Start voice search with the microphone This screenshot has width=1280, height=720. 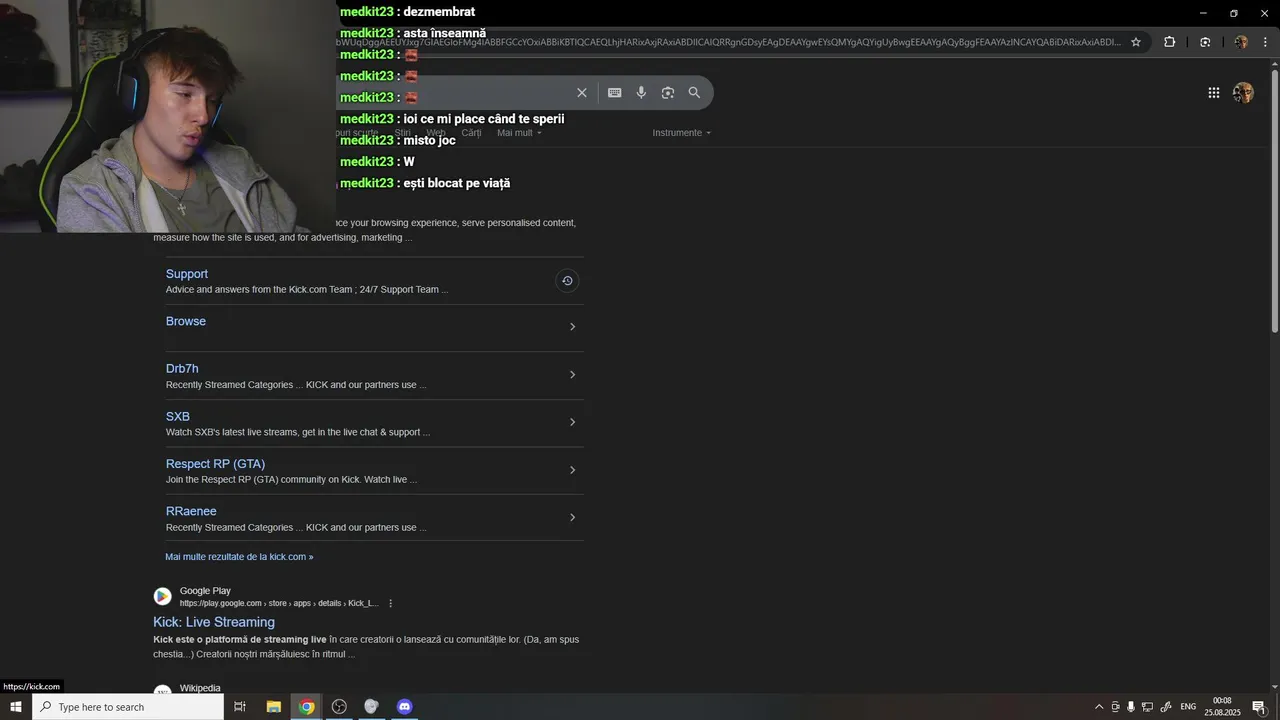tap(641, 92)
